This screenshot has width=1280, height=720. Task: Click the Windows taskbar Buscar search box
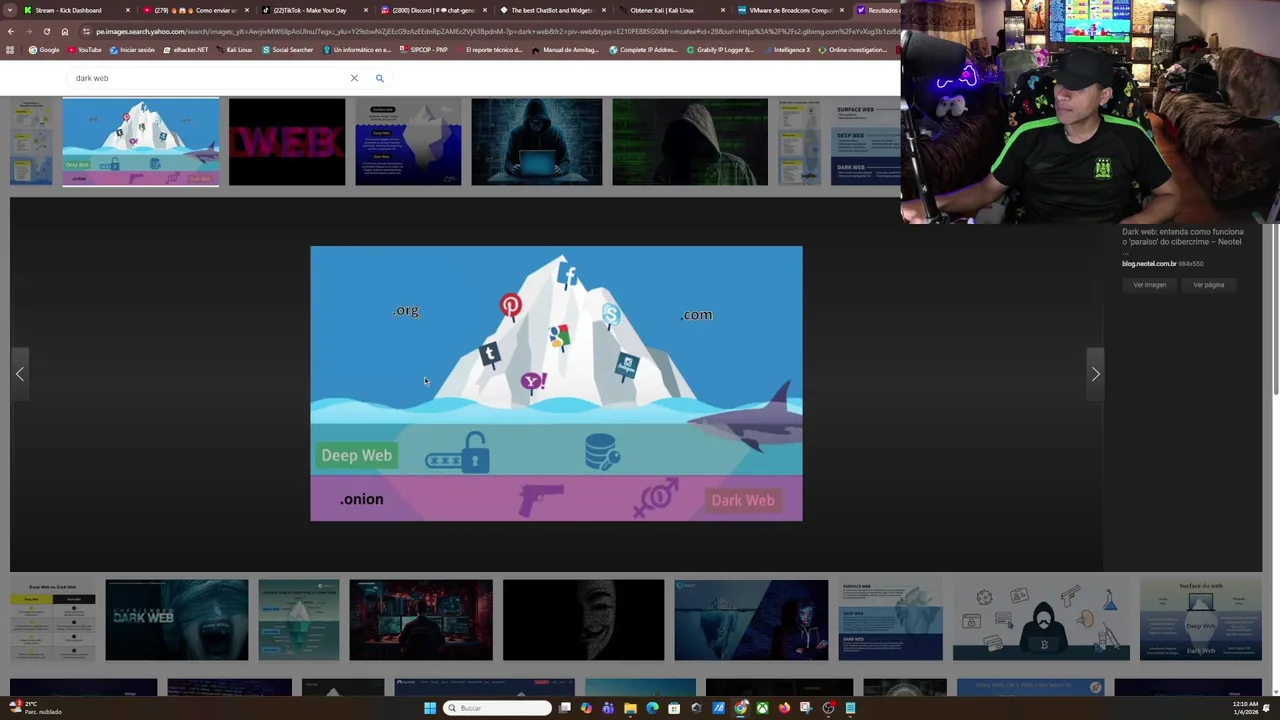(x=497, y=708)
